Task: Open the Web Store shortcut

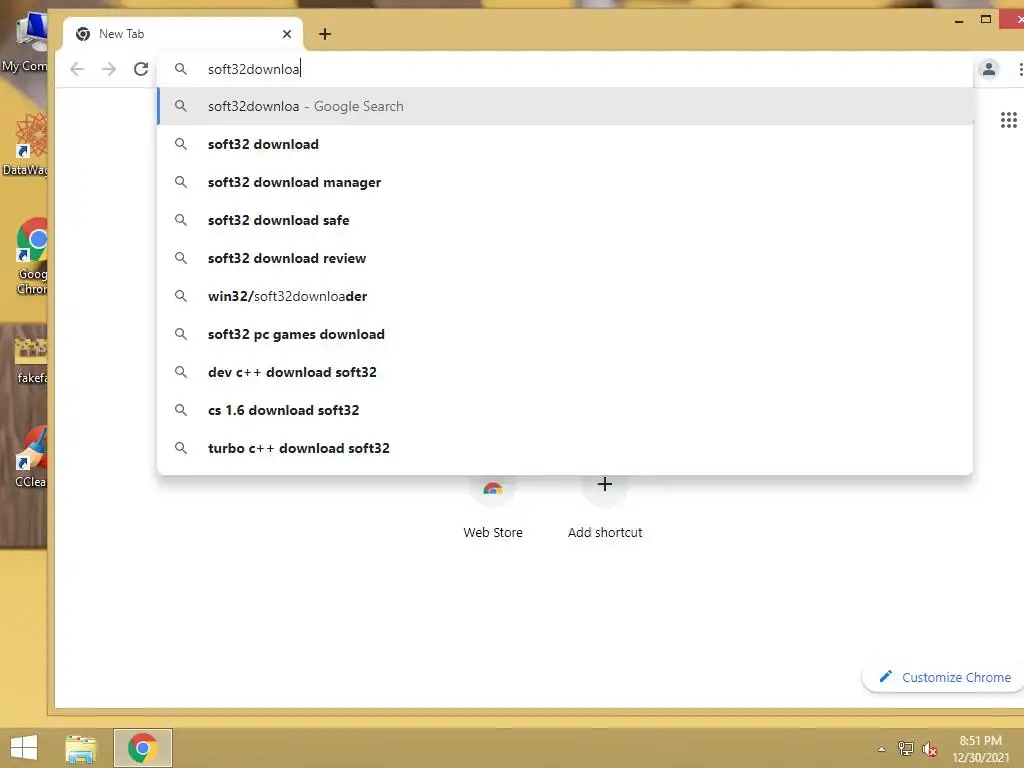Action: [x=493, y=508]
